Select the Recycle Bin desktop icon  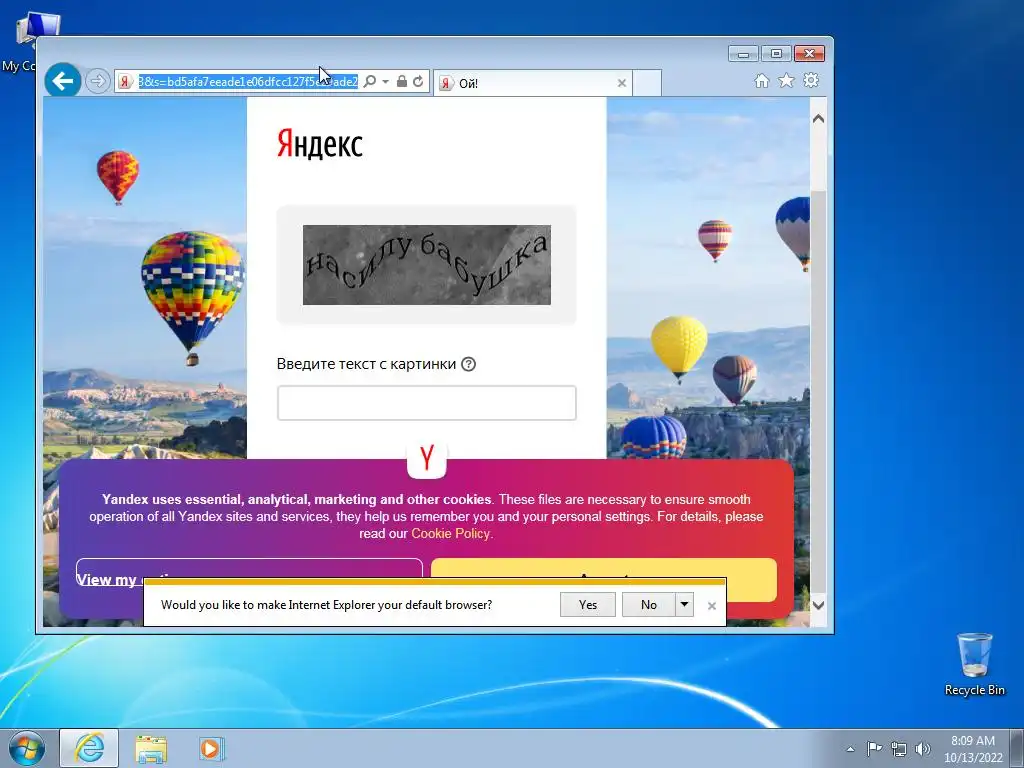(975, 664)
